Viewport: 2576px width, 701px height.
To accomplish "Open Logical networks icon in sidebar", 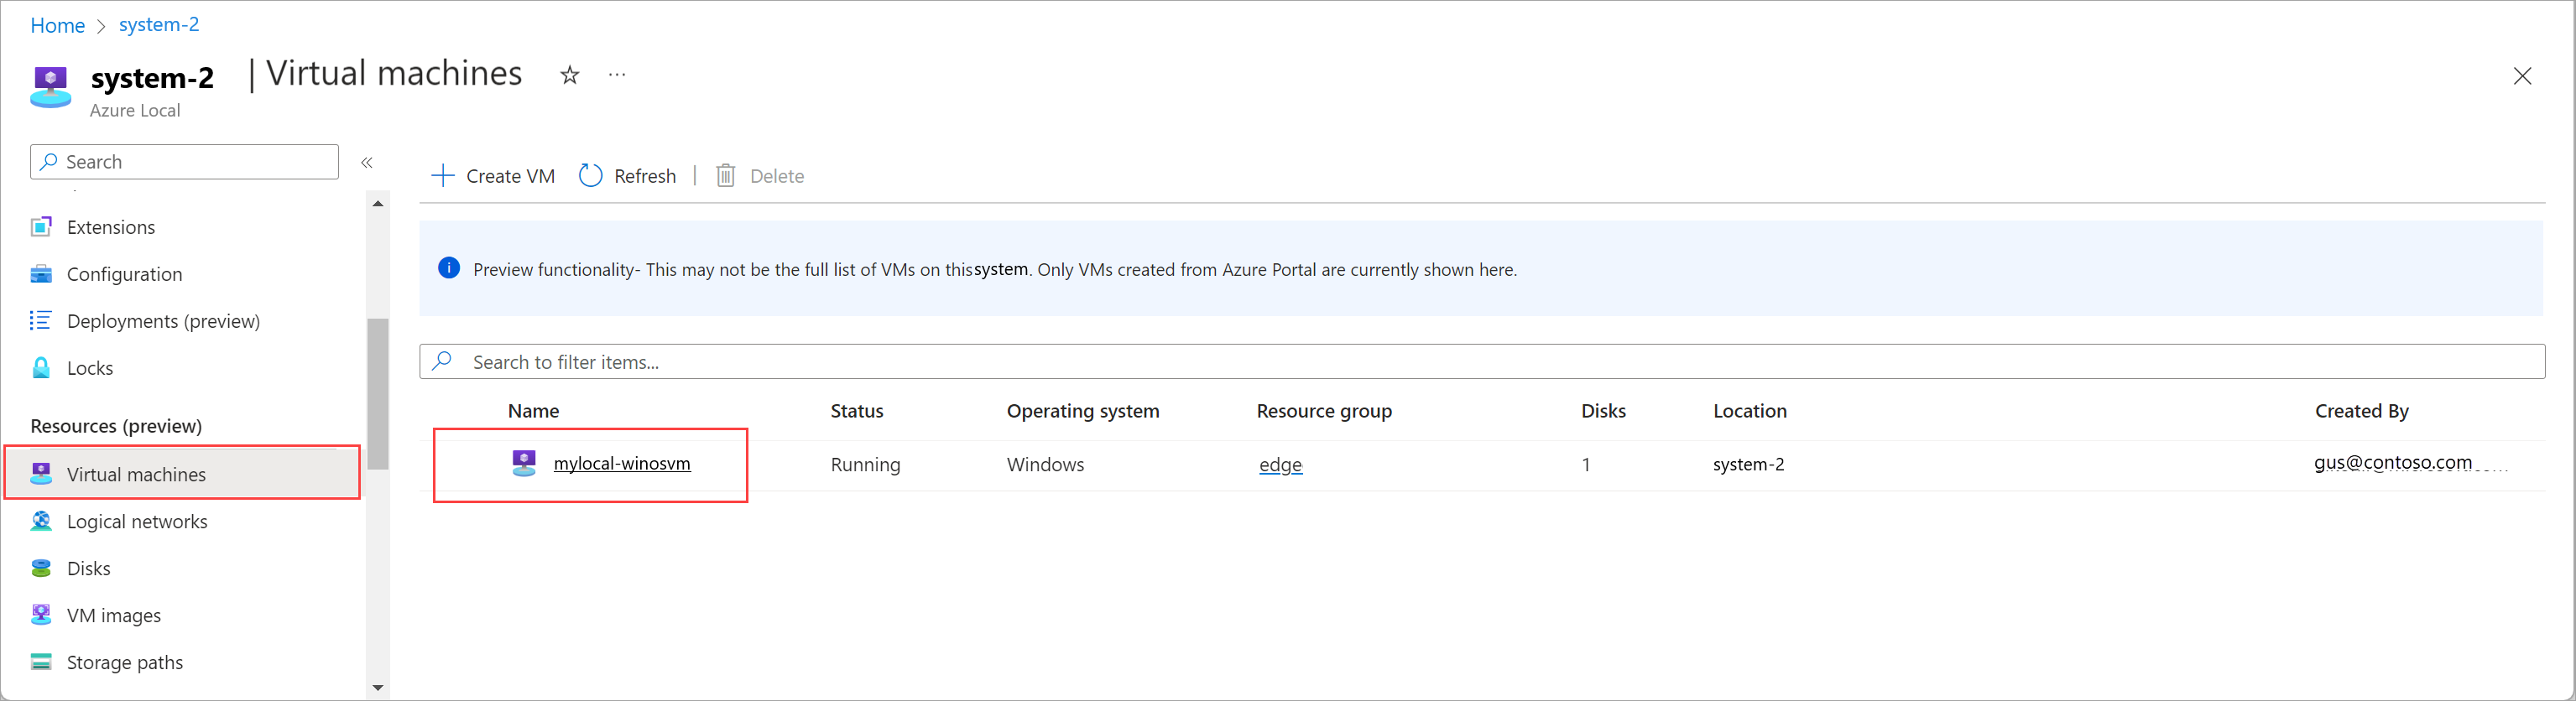I will (x=41, y=521).
